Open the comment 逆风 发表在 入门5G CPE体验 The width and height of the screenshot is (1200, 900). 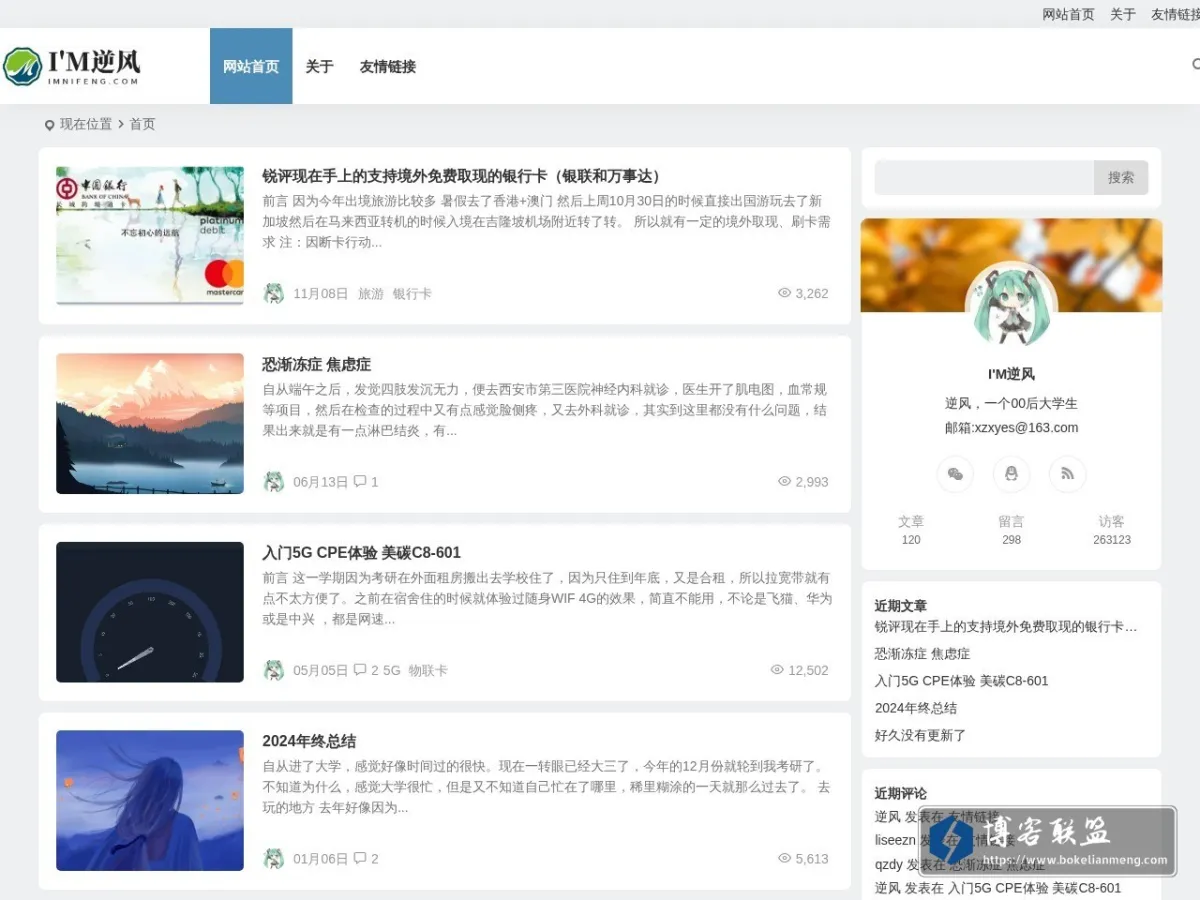[998, 888]
